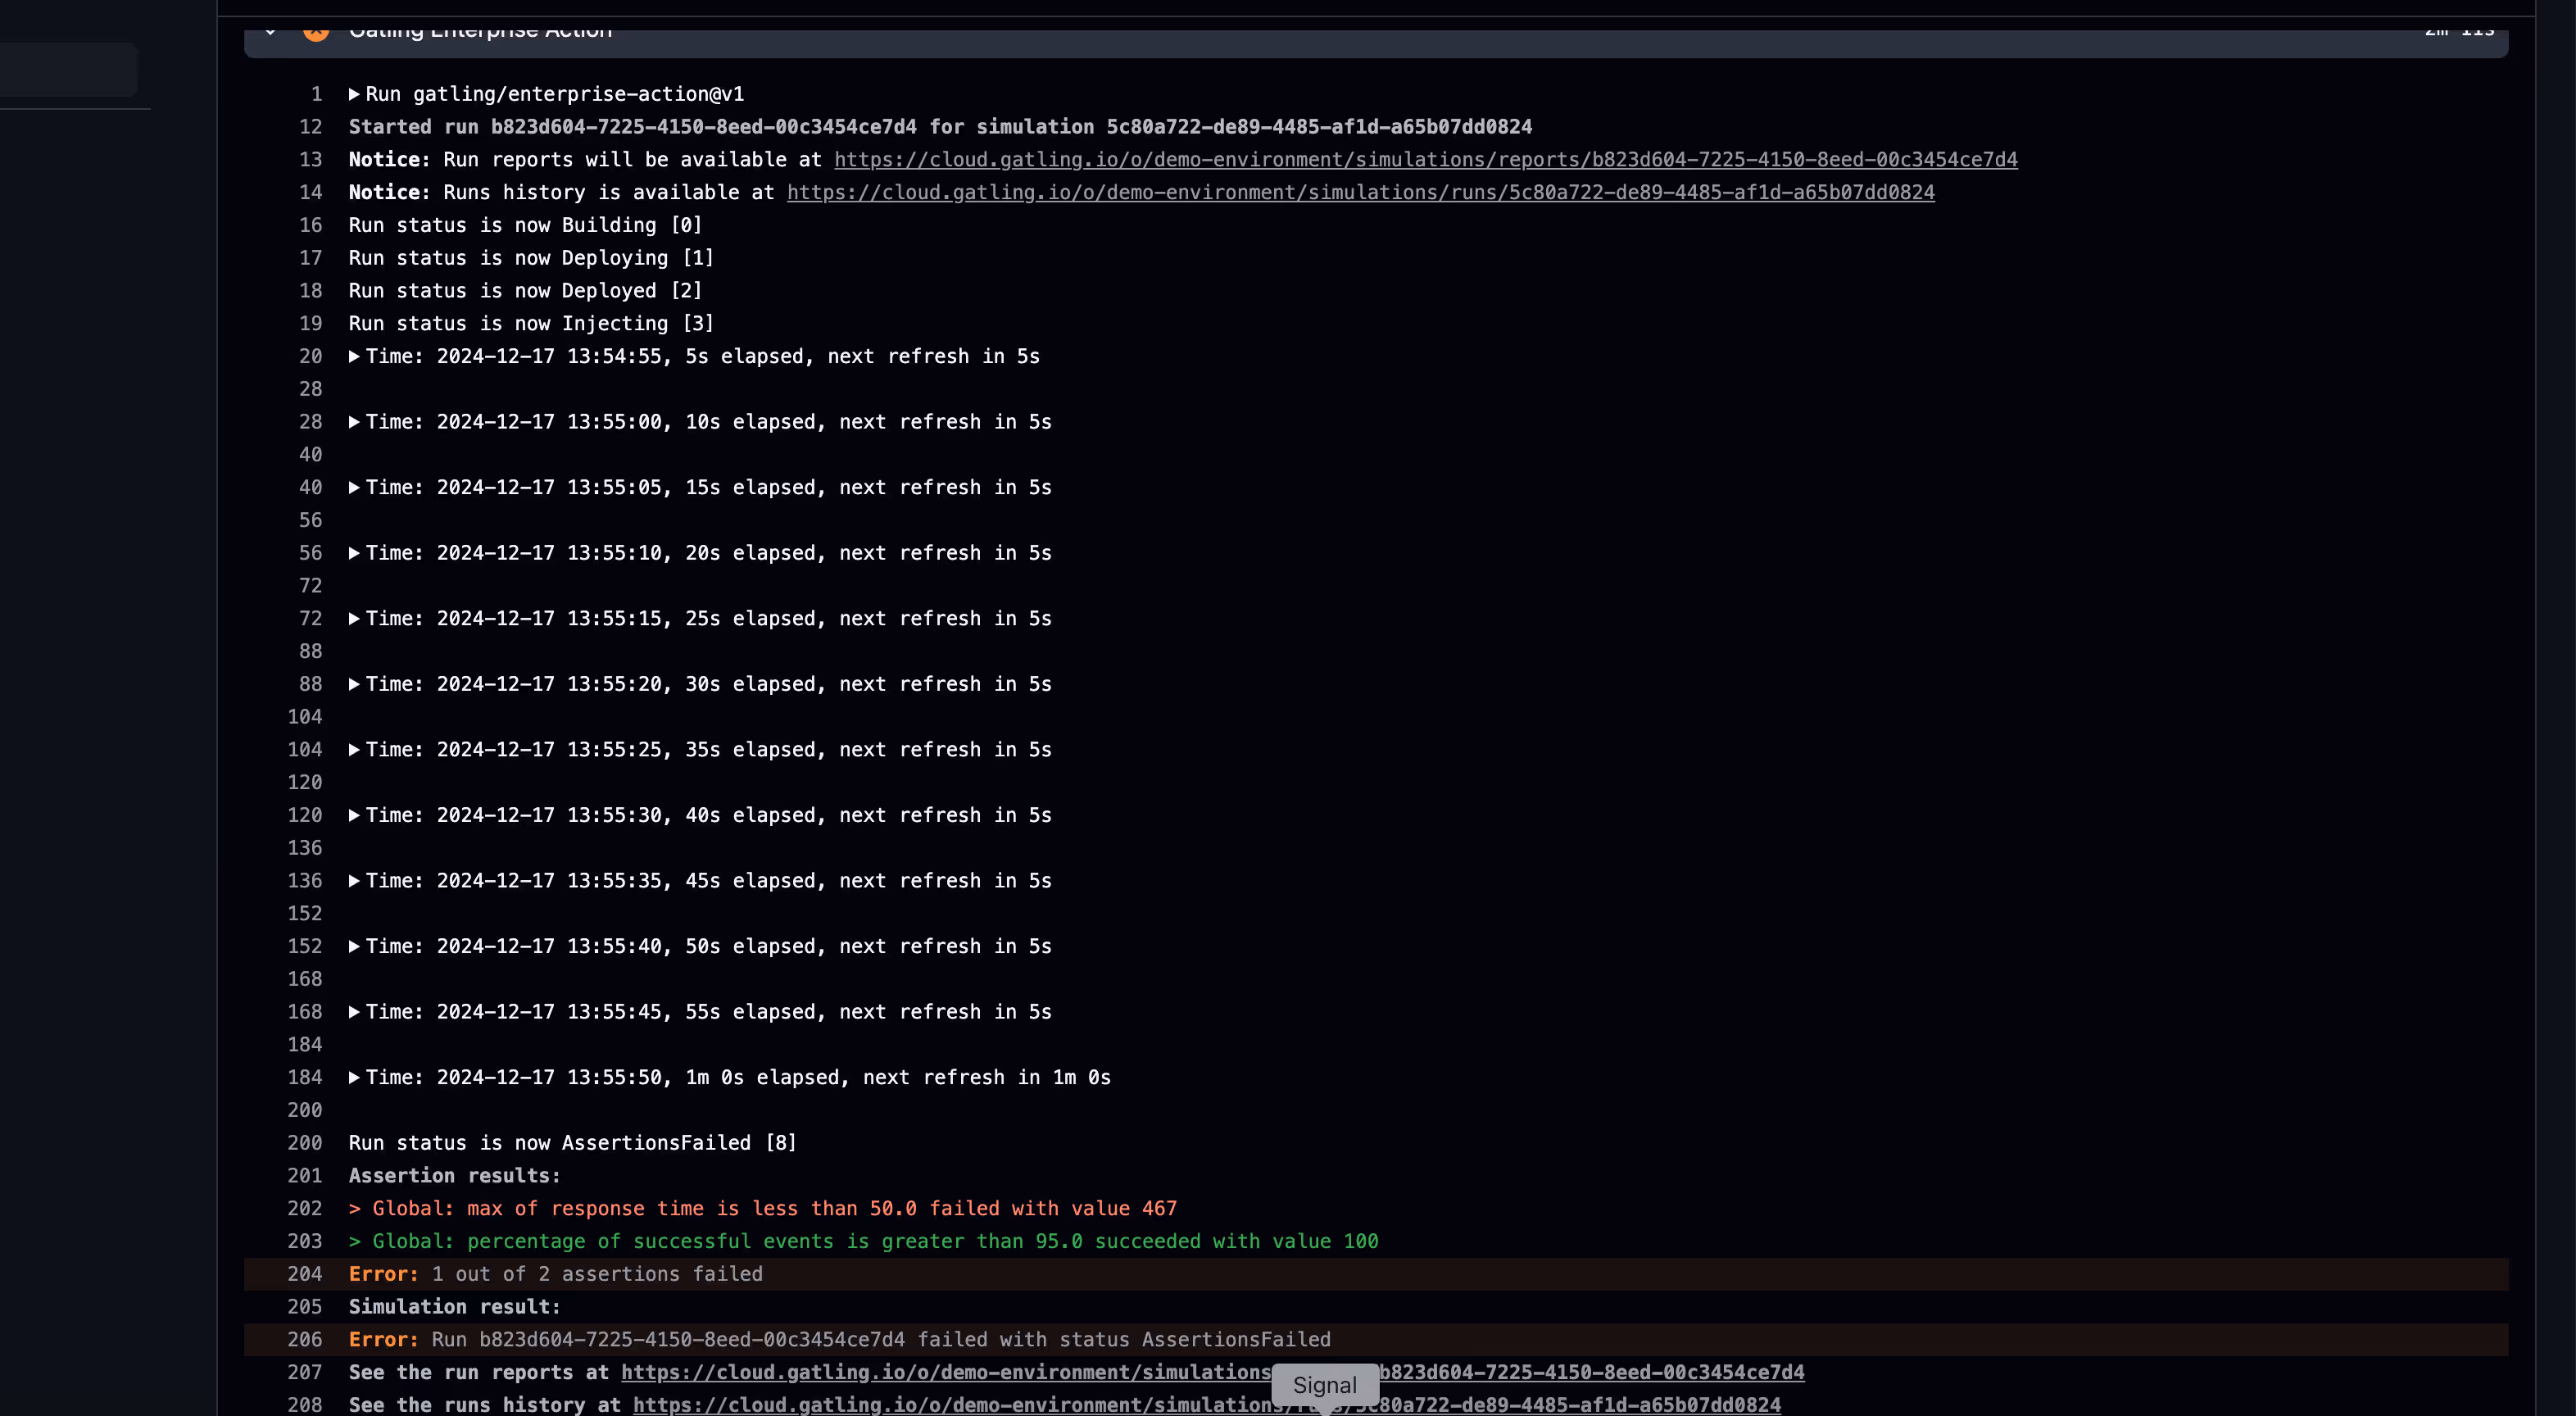Click line number 19
Screen dimensions: 2576x1416
pos(311,323)
